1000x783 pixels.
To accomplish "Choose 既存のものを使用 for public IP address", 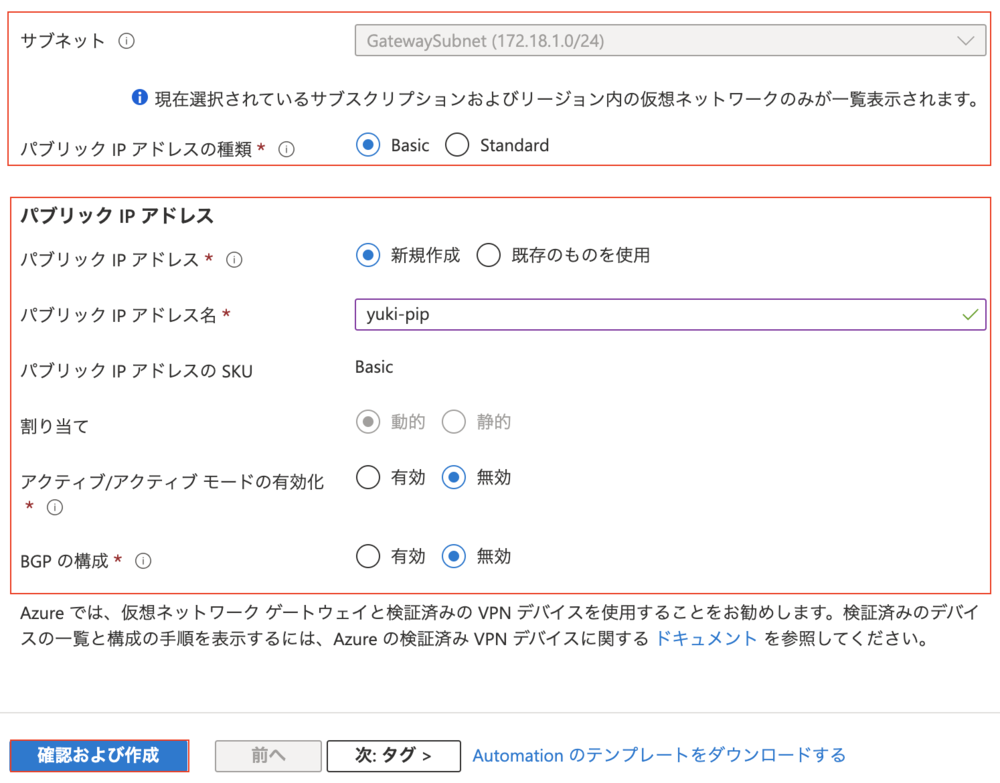I will (489, 256).
